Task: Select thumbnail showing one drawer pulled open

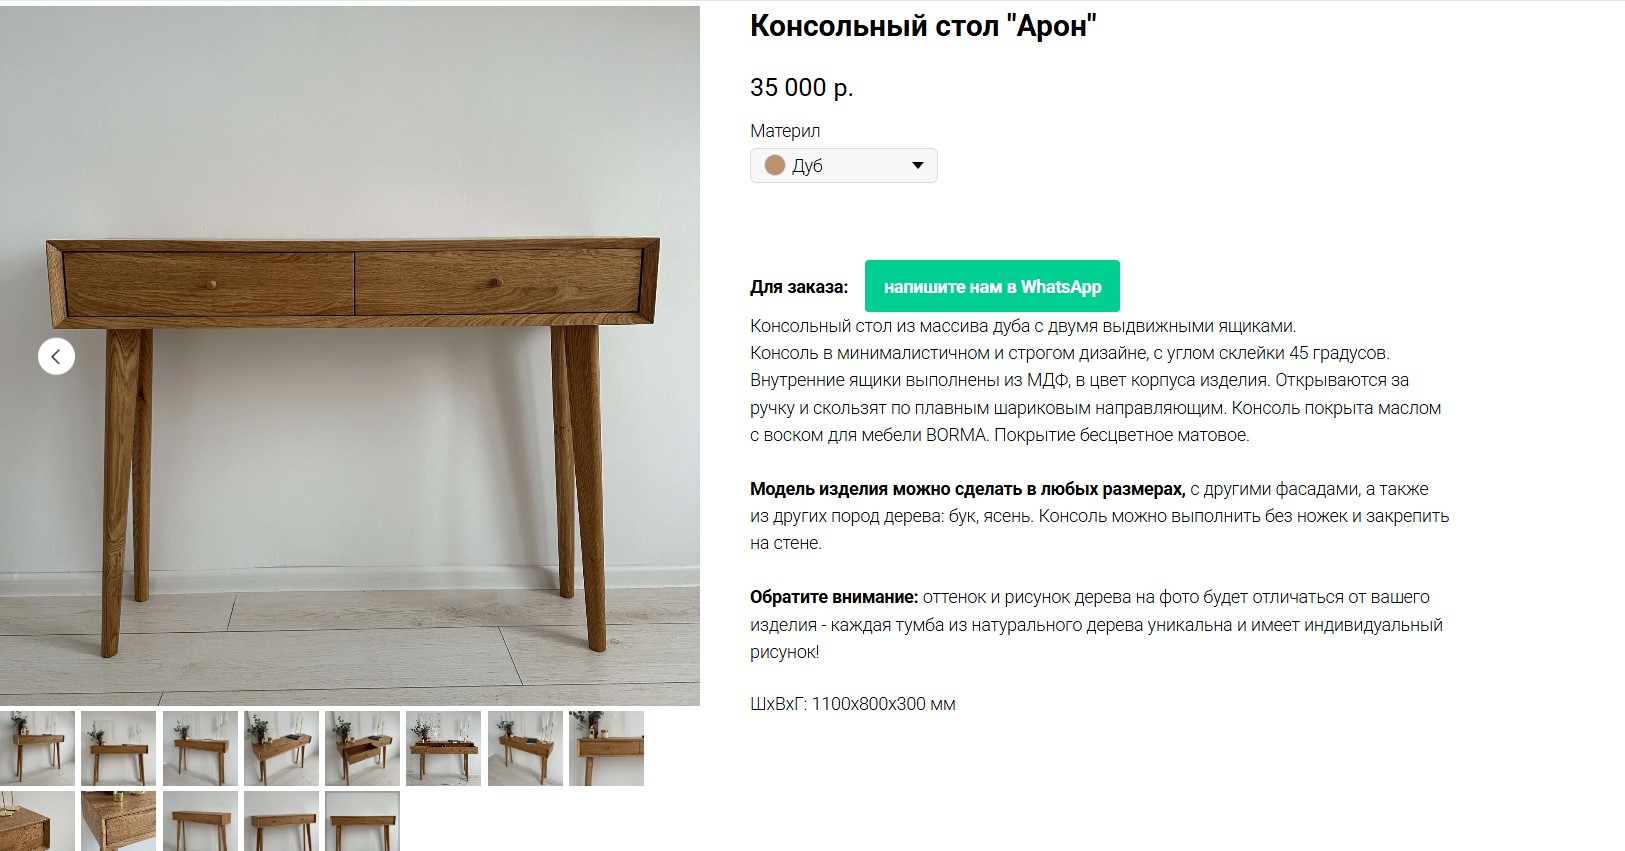Action: 363,748
